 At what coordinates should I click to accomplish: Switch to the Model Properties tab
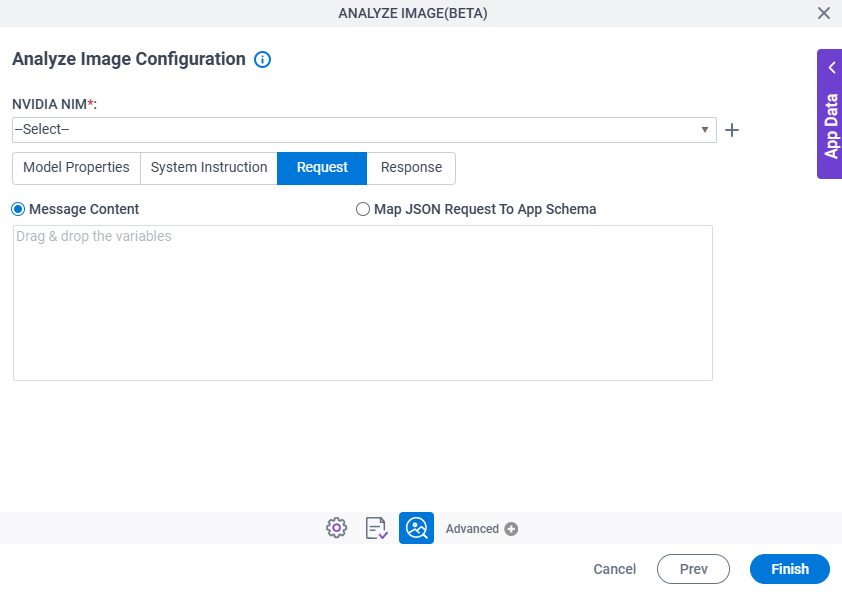[x=76, y=168]
